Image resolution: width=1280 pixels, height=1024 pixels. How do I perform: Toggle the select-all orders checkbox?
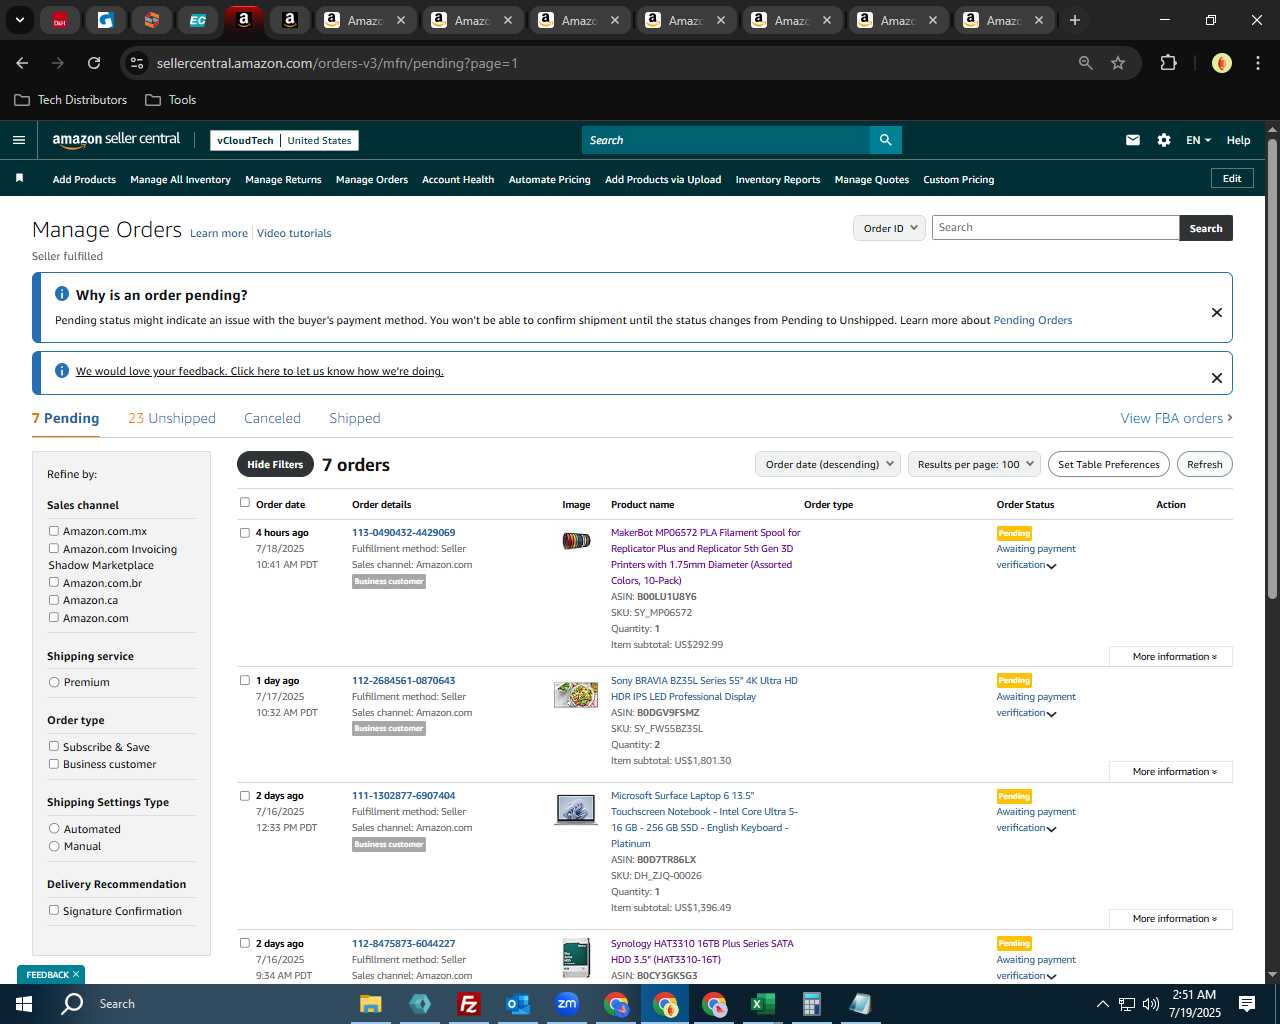coord(245,503)
